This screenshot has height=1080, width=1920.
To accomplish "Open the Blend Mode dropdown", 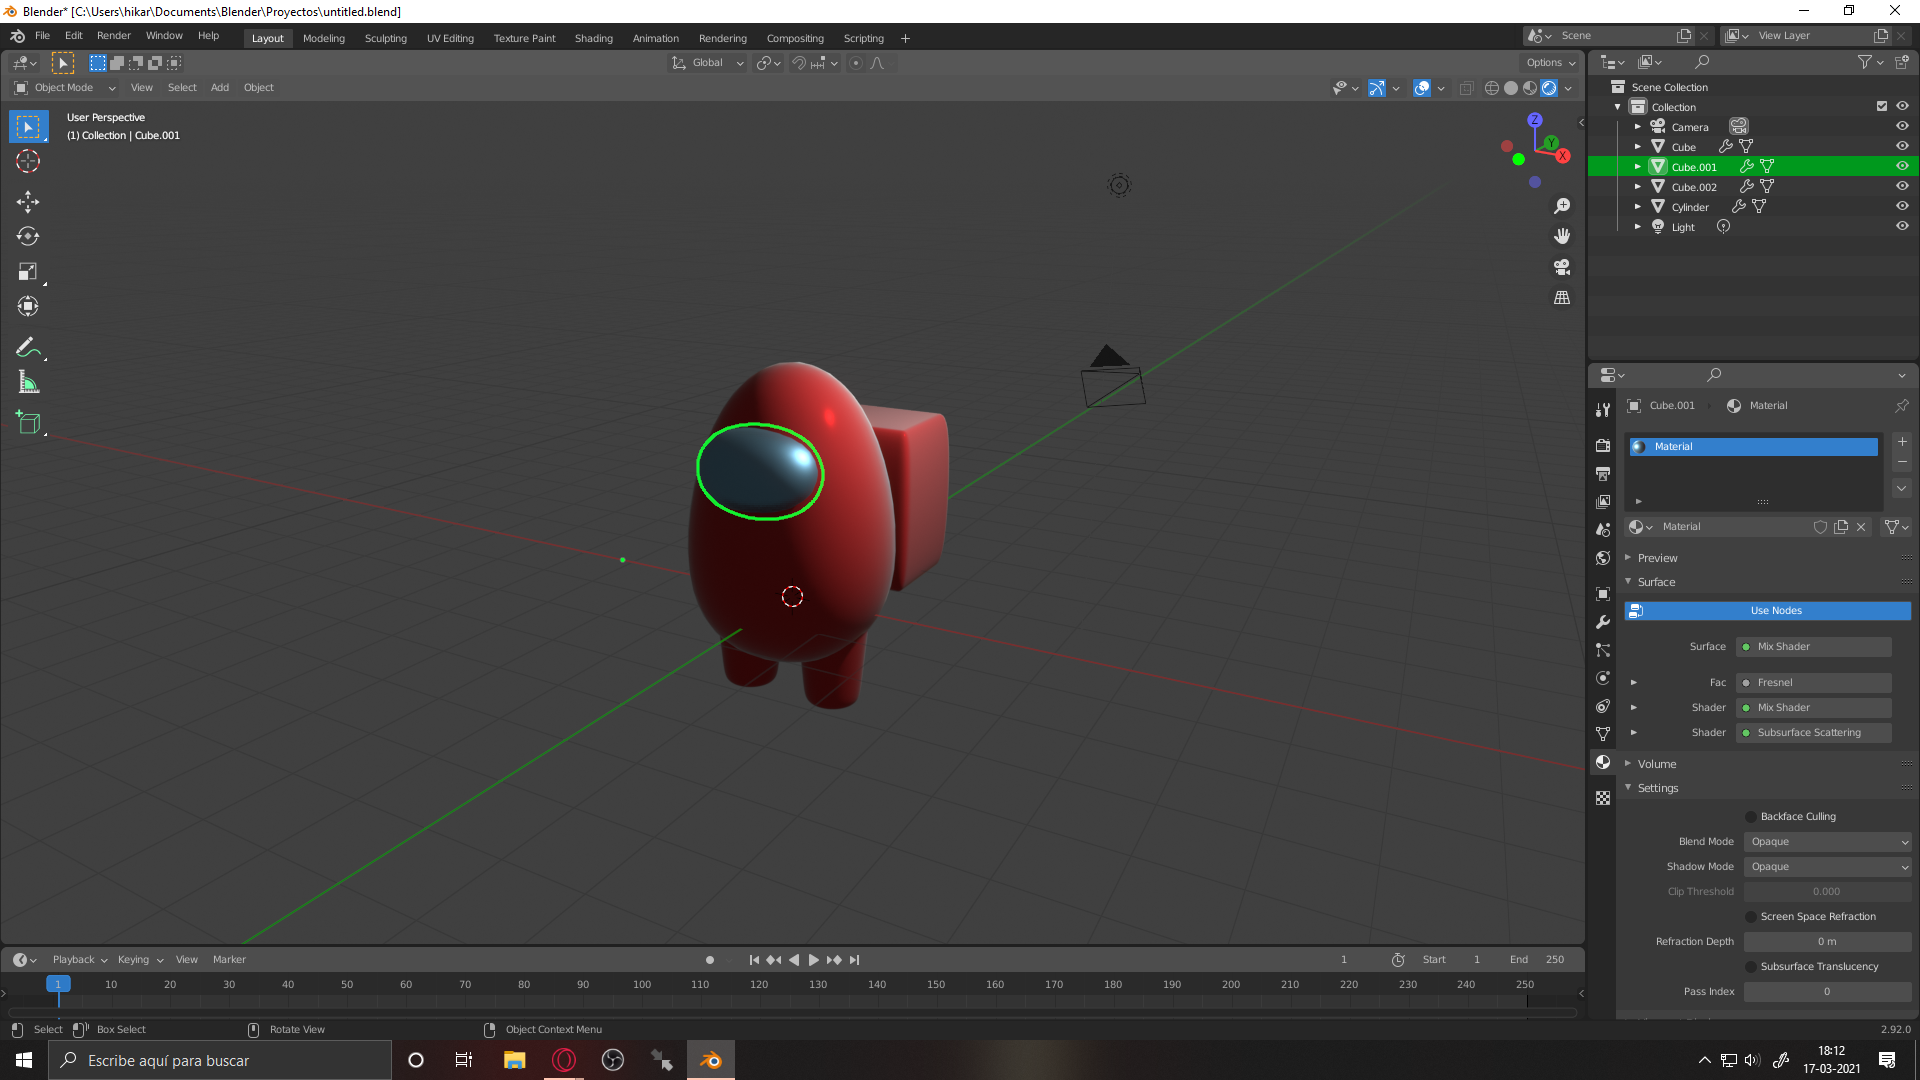I will 1827,842.
